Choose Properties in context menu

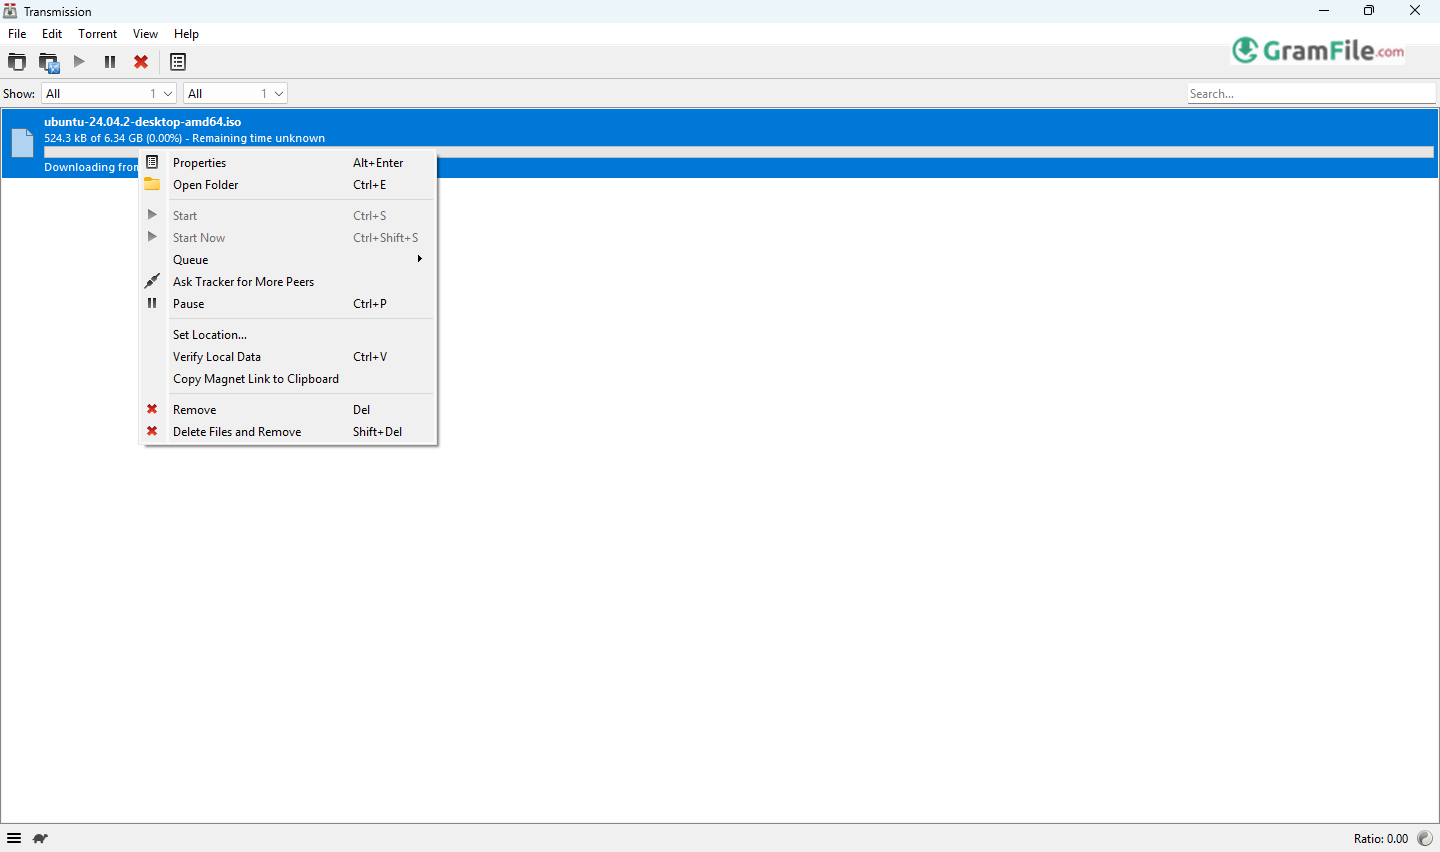click(x=290, y=163)
